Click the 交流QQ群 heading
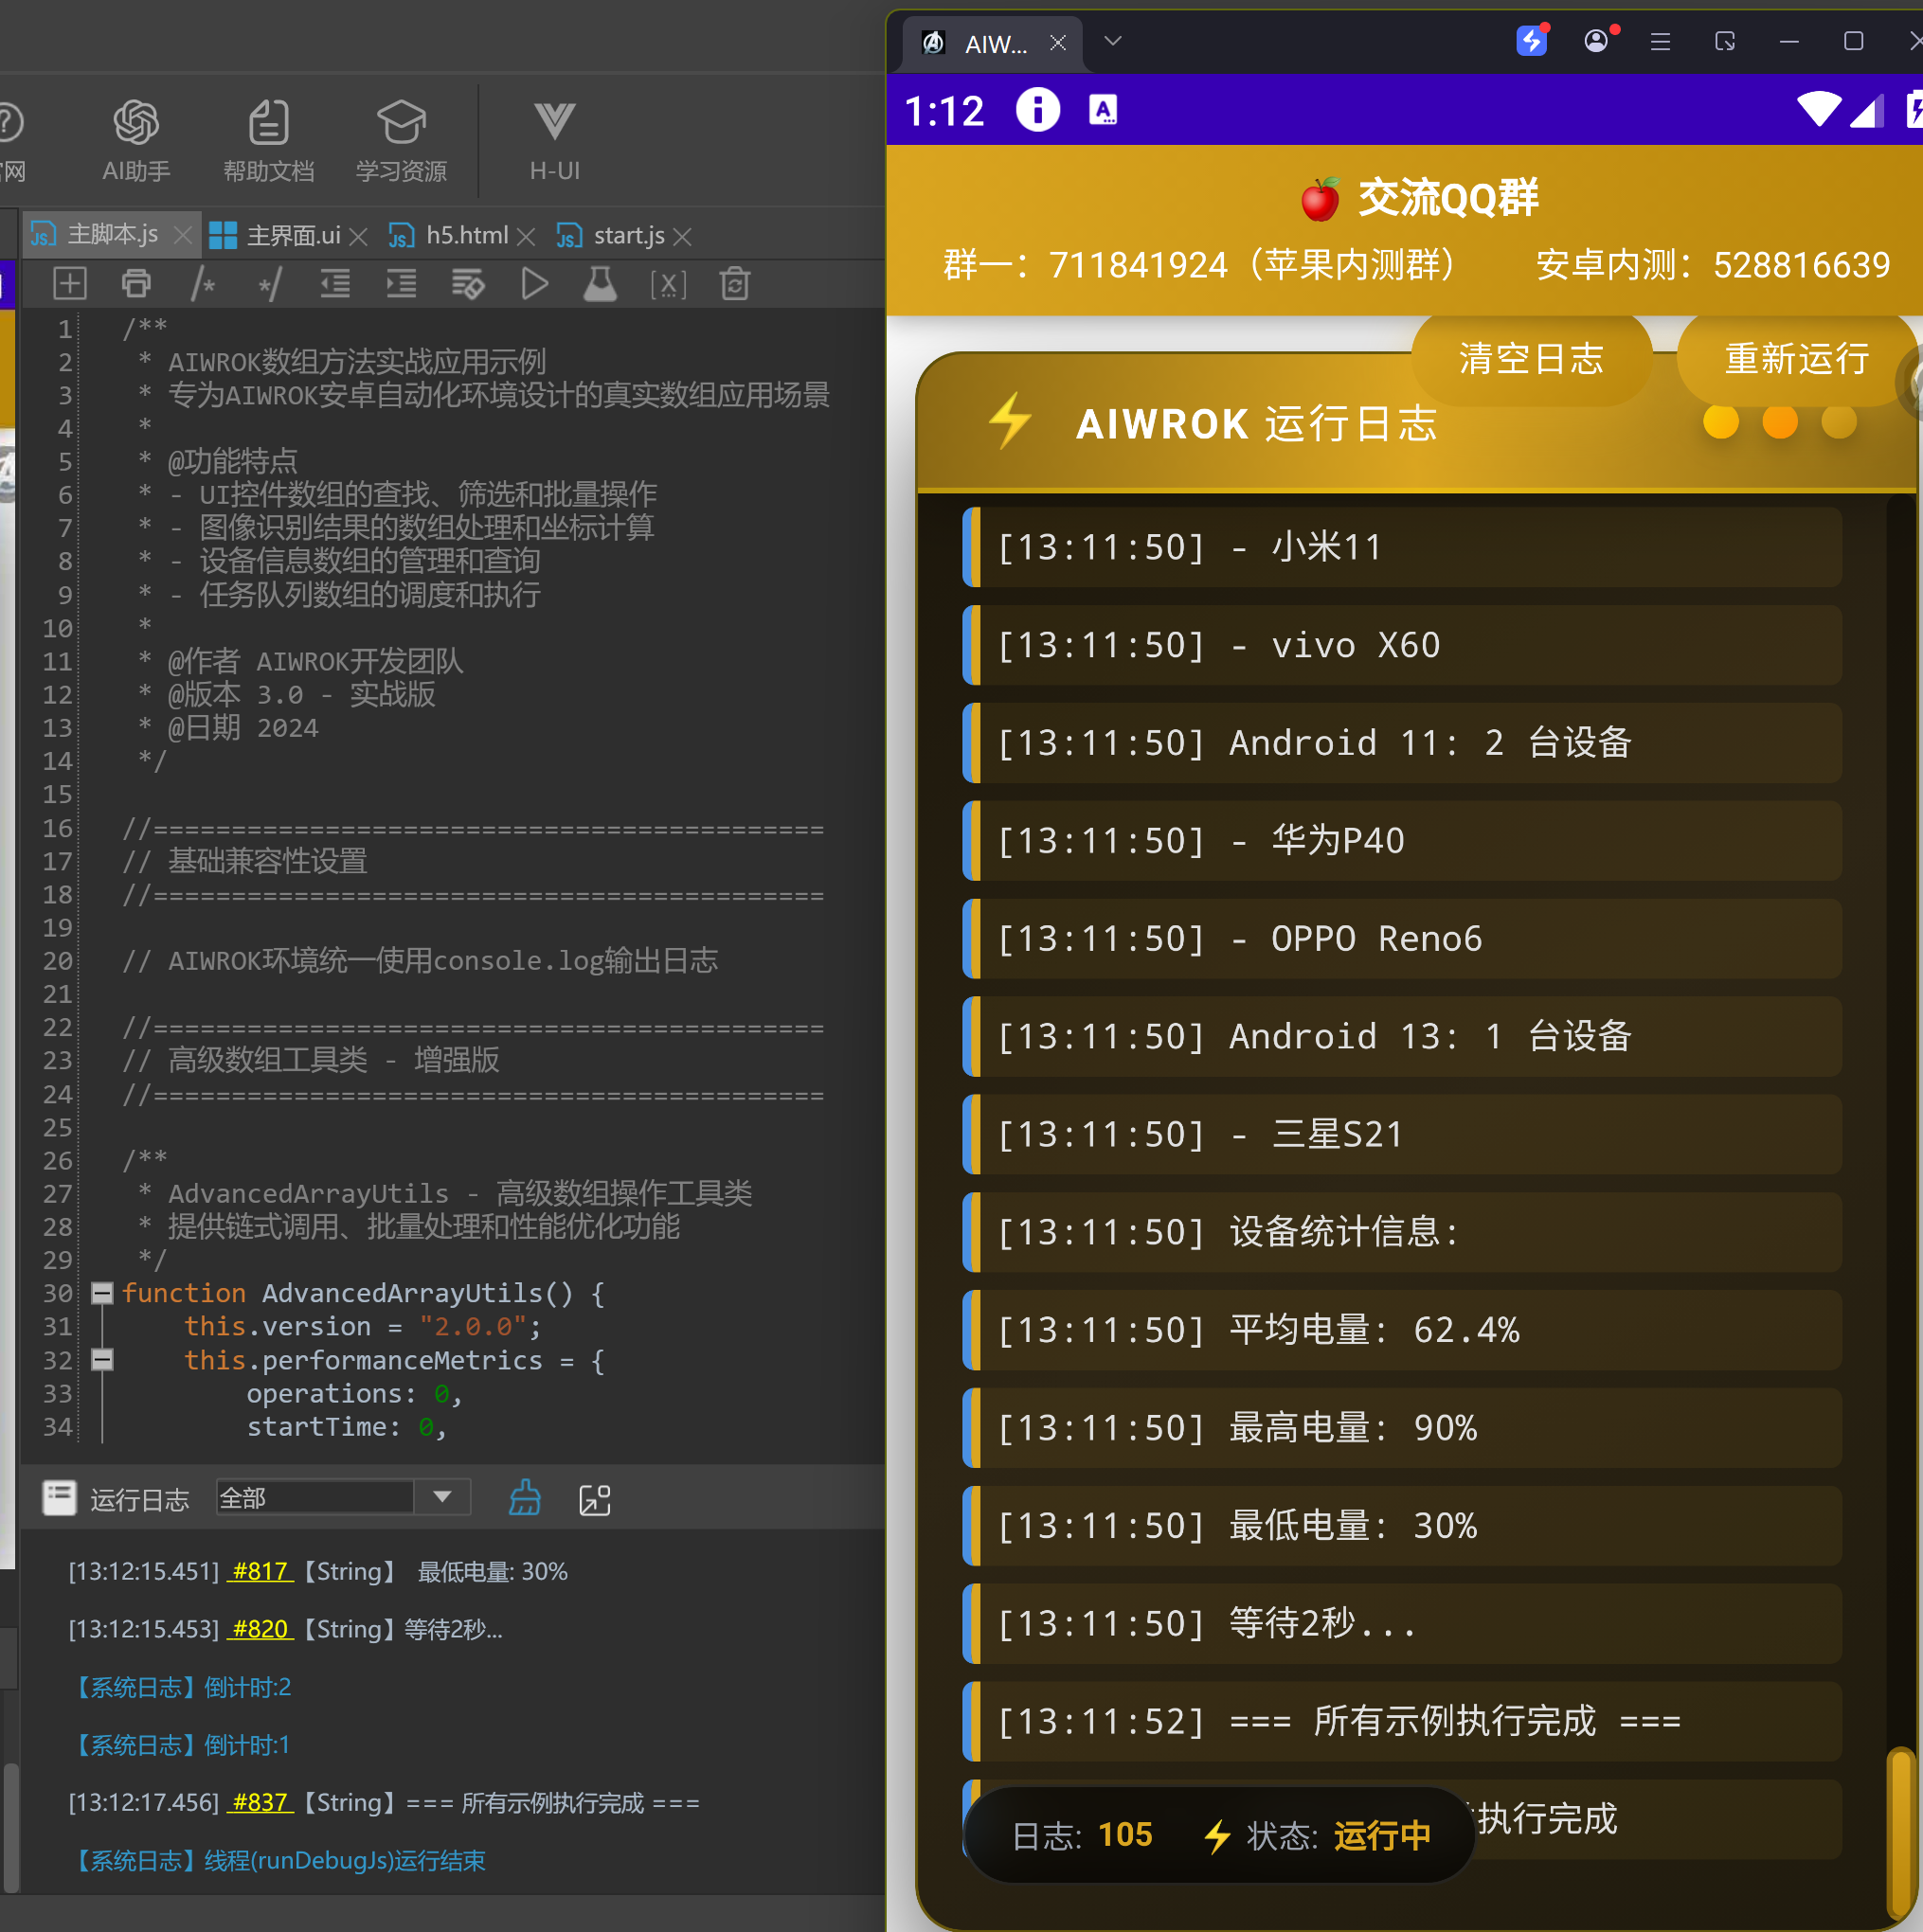The image size is (1923, 1932). pyautogui.click(x=1419, y=198)
